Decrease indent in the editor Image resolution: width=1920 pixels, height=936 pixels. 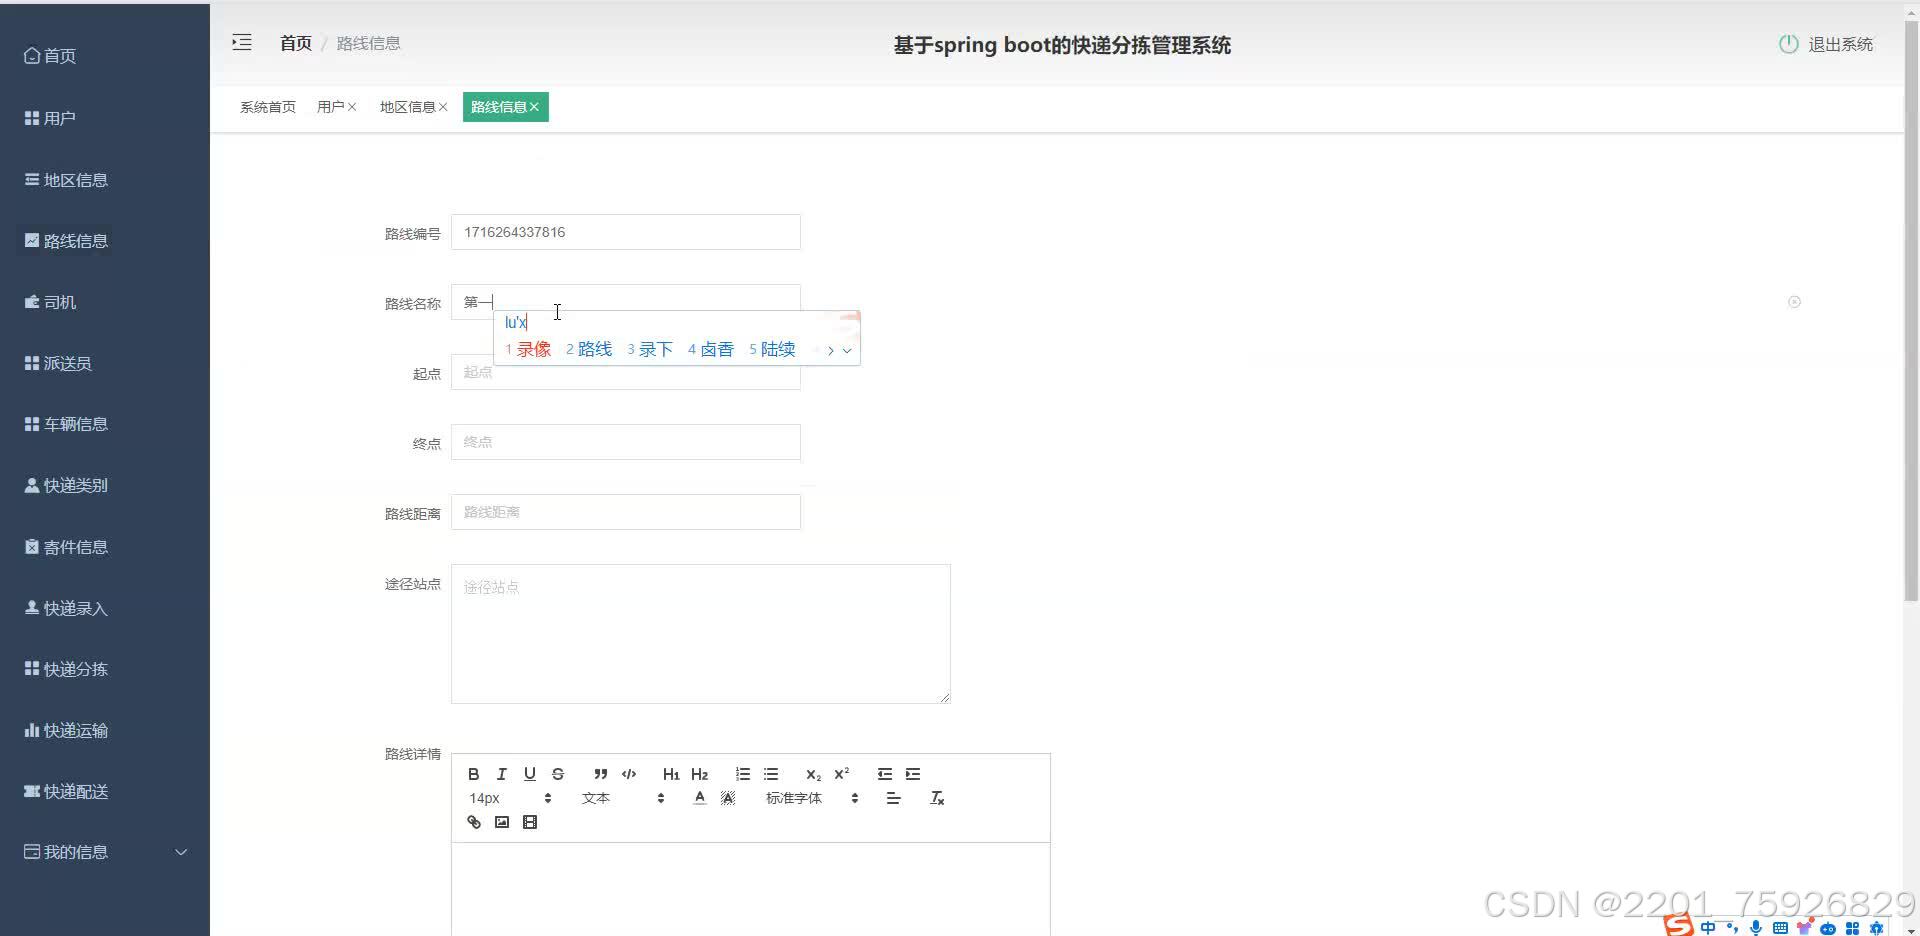pyautogui.click(x=885, y=774)
